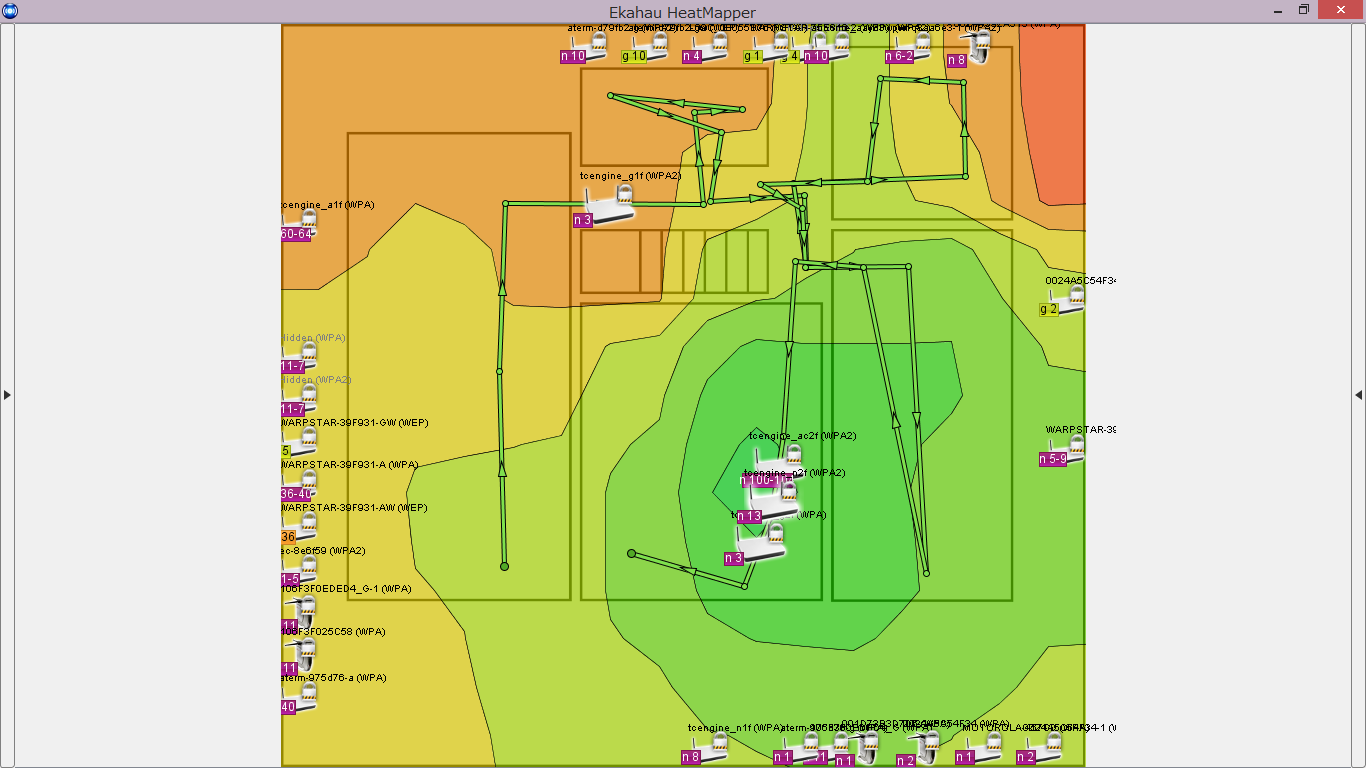The image size is (1366, 768).
Task: Click the 106F3F0EDED4_G-1 (WPA) label
Action: pyautogui.click(x=347, y=589)
